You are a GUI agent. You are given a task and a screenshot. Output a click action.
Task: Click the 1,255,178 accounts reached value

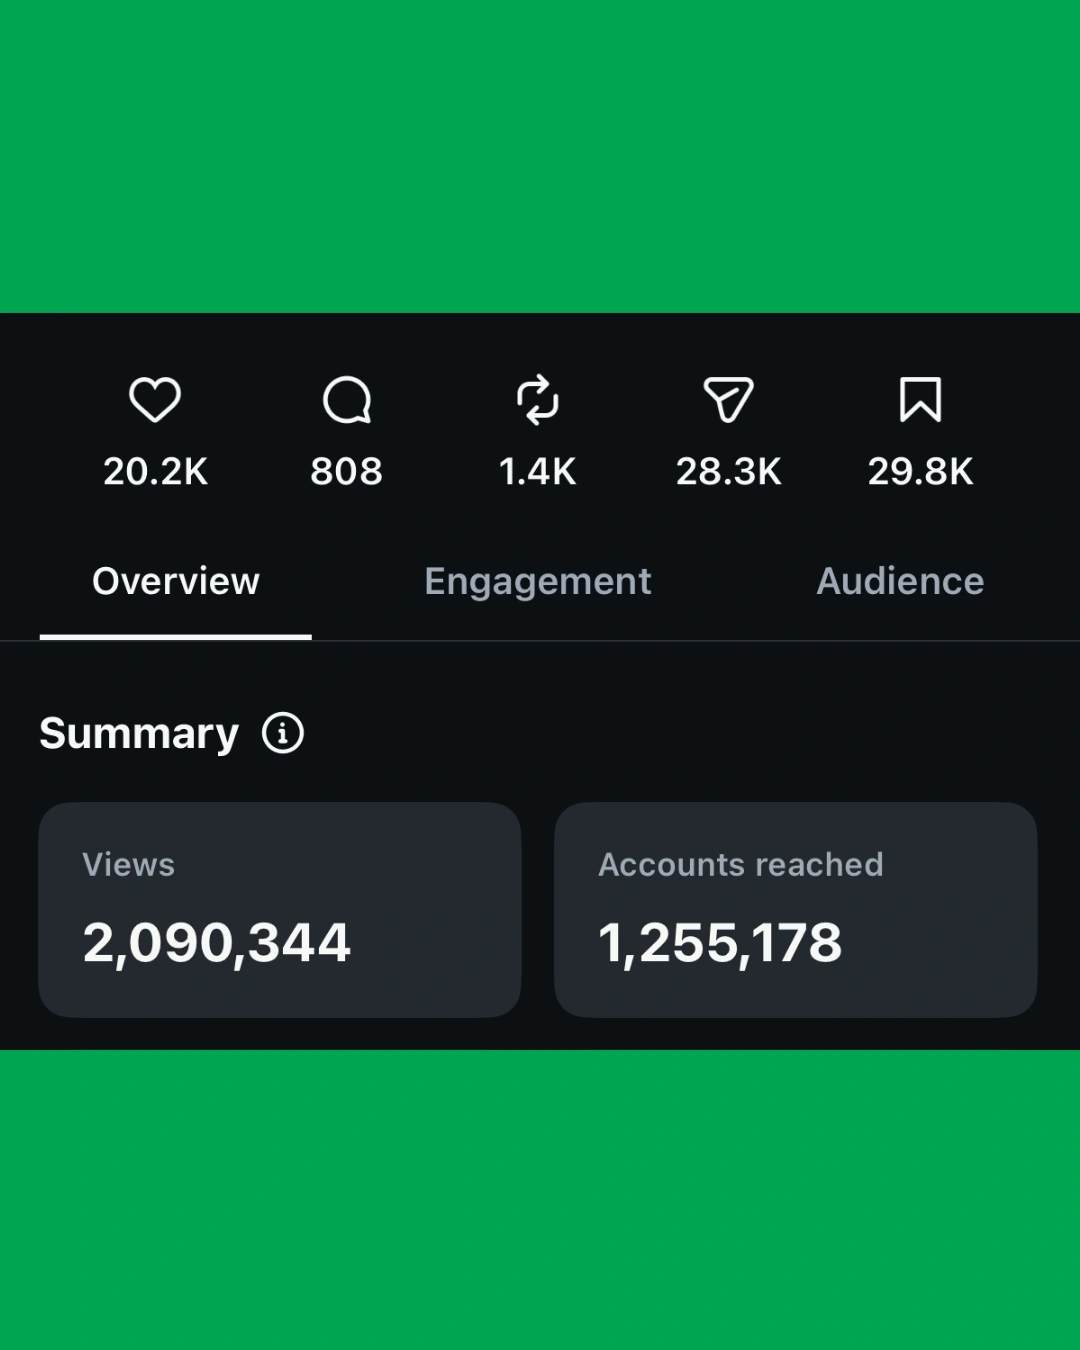click(720, 943)
